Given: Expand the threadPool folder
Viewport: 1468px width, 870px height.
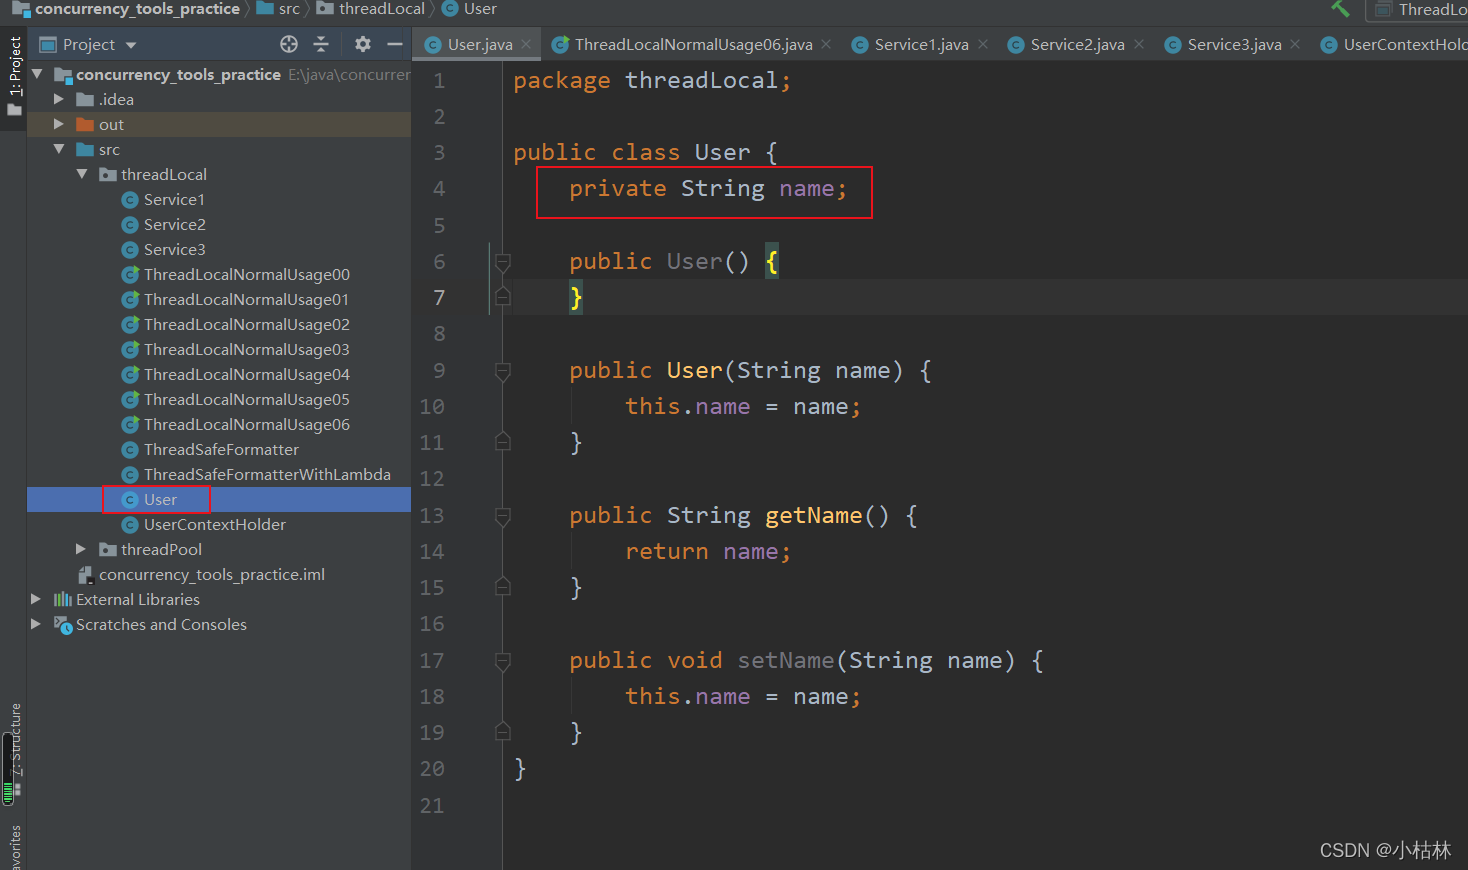Looking at the screenshot, I should (82, 549).
